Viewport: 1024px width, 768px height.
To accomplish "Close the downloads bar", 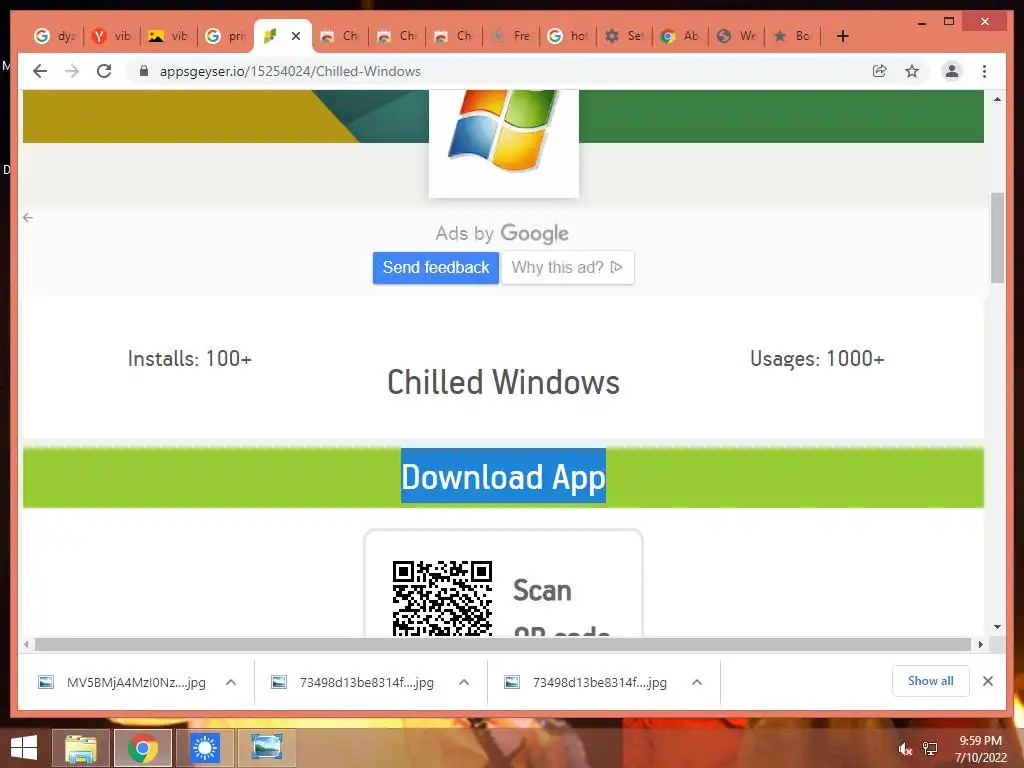I will 987,681.
